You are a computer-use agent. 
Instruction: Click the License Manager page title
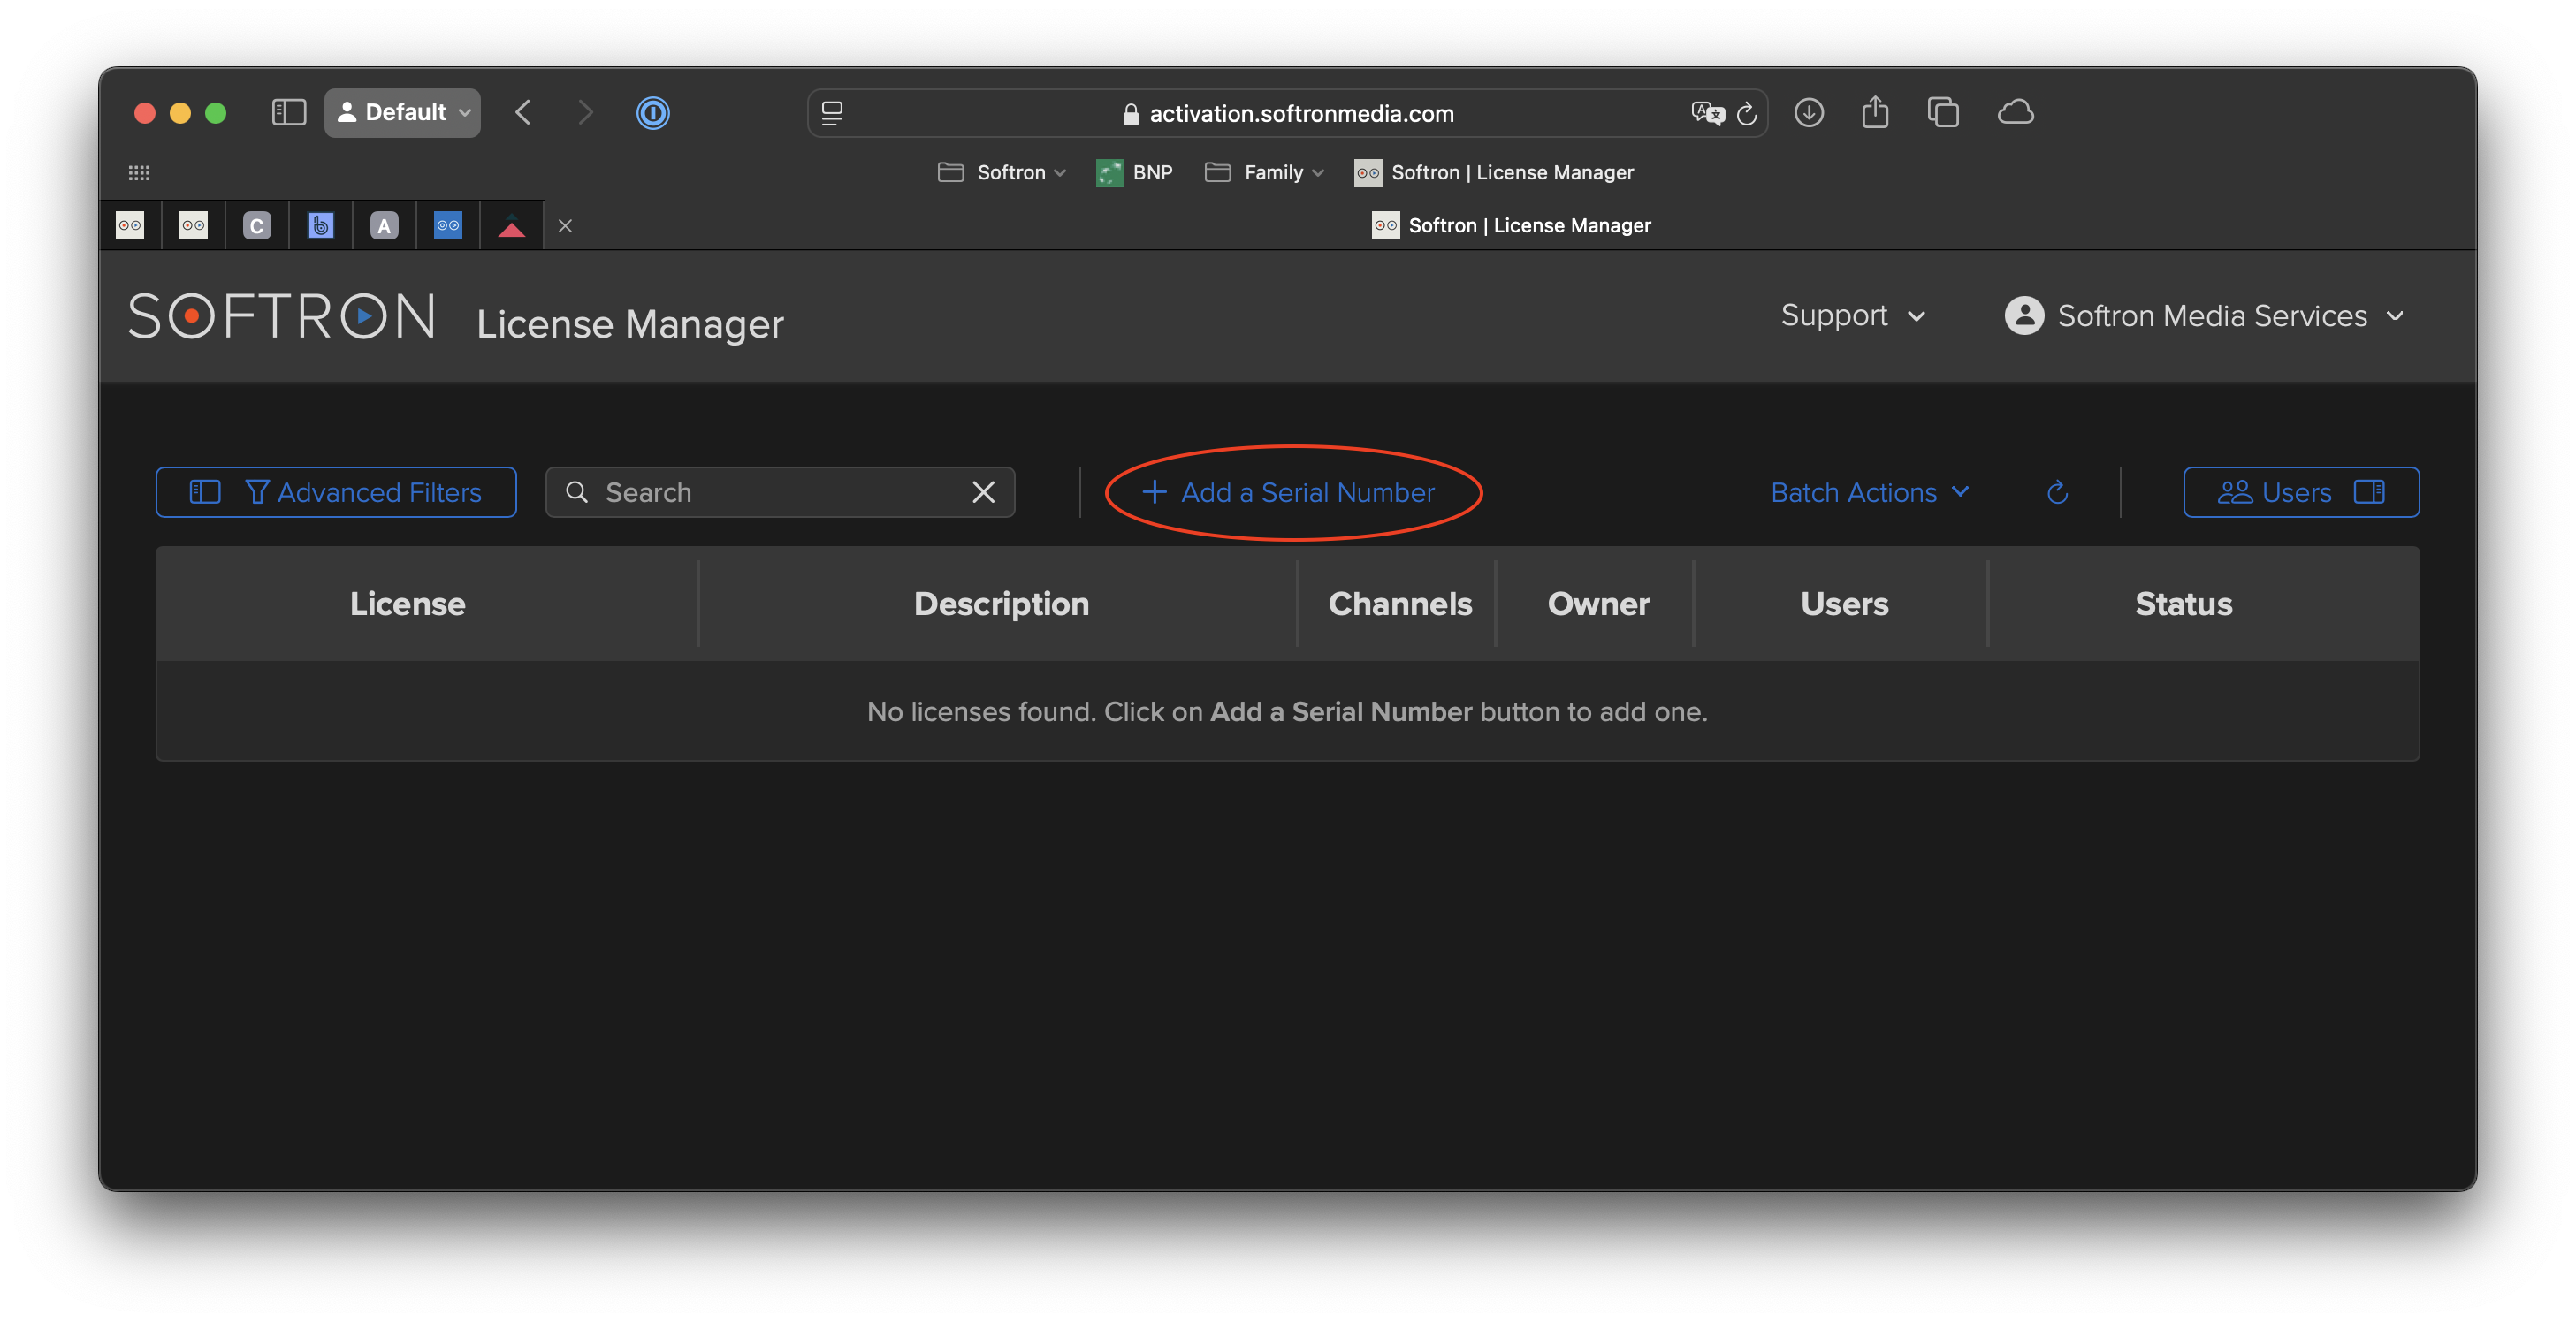tap(630, 324)
